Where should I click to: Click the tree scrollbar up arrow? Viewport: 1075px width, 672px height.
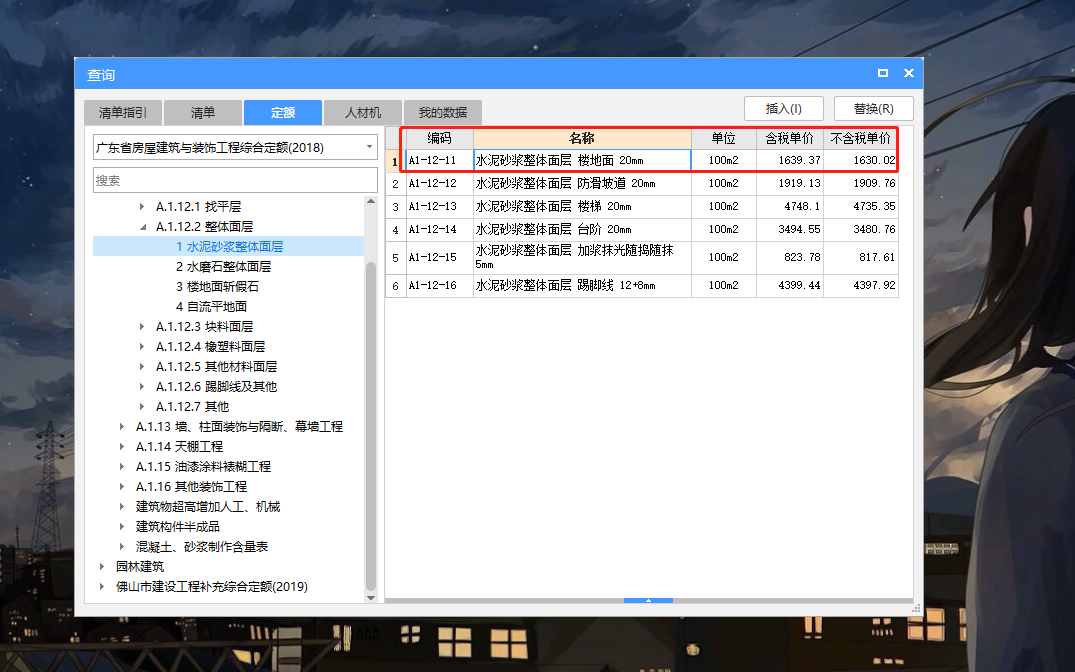point(371,202)
